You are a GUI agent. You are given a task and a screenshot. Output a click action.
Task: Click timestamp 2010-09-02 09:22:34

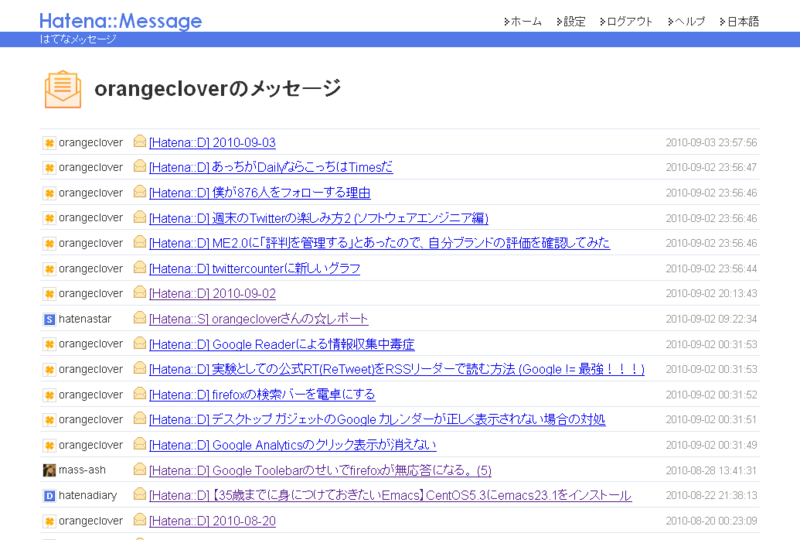tap(711, 319)
